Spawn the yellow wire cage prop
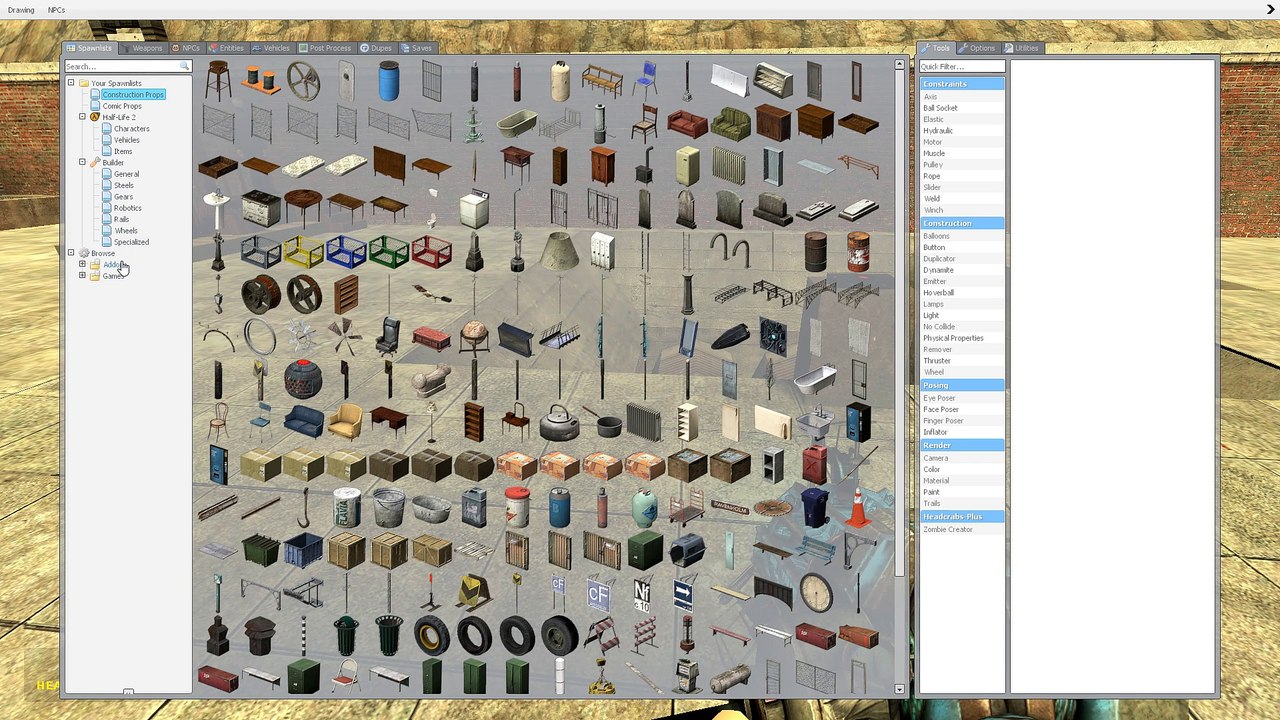 click(x=303, y=252)
